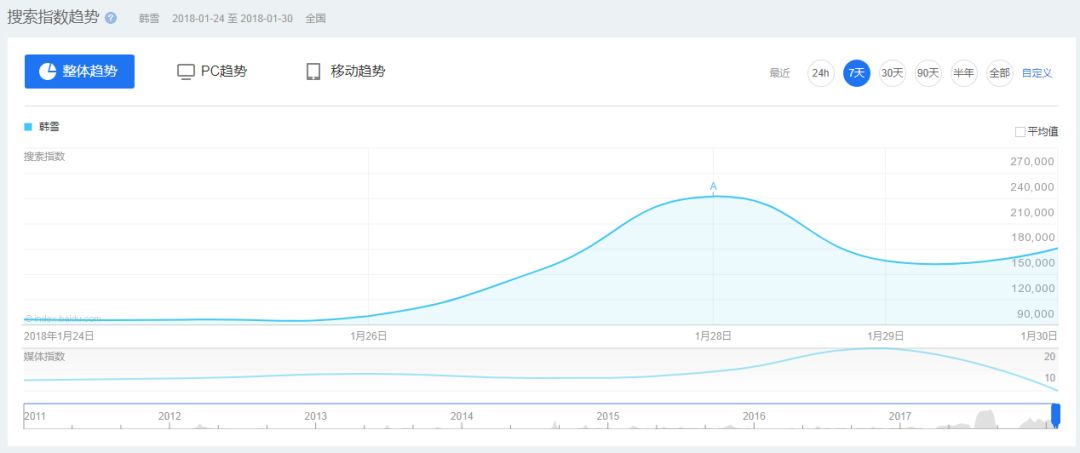Click the 2017 label on timeline
The image size is (1080, 453).
click(900, 416)
